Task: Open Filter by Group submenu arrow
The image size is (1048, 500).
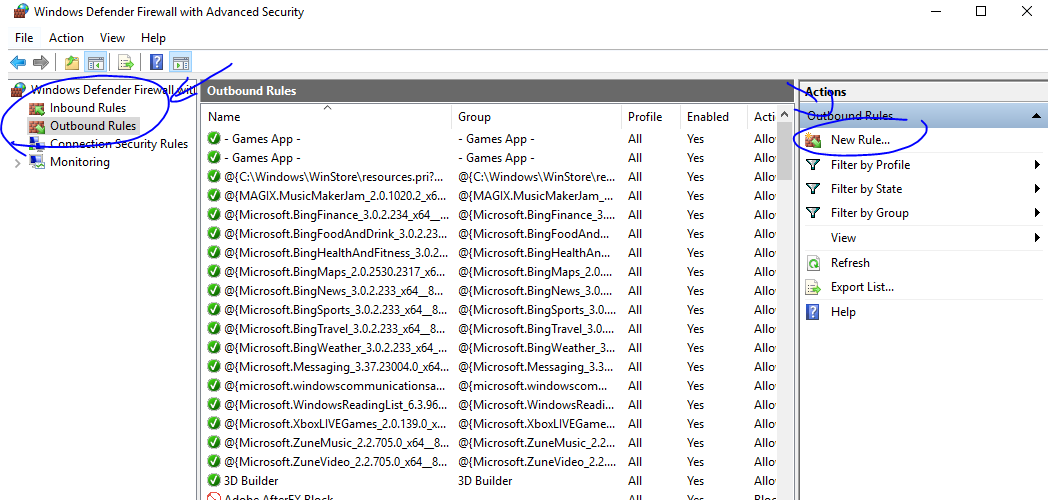Action: pos(1037,213)
